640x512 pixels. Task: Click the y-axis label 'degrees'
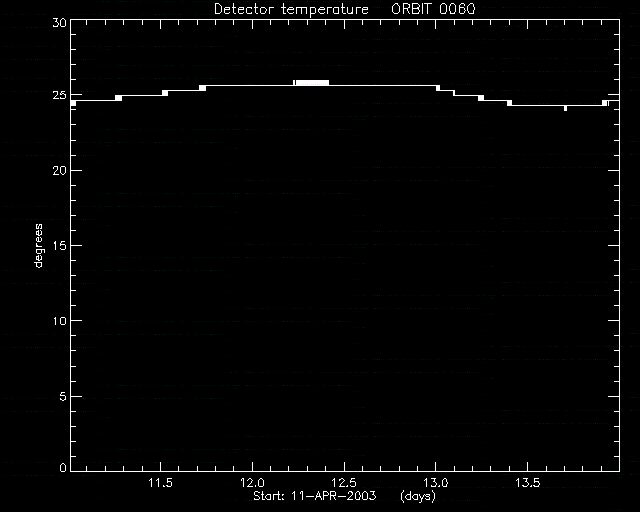(38, 246)
